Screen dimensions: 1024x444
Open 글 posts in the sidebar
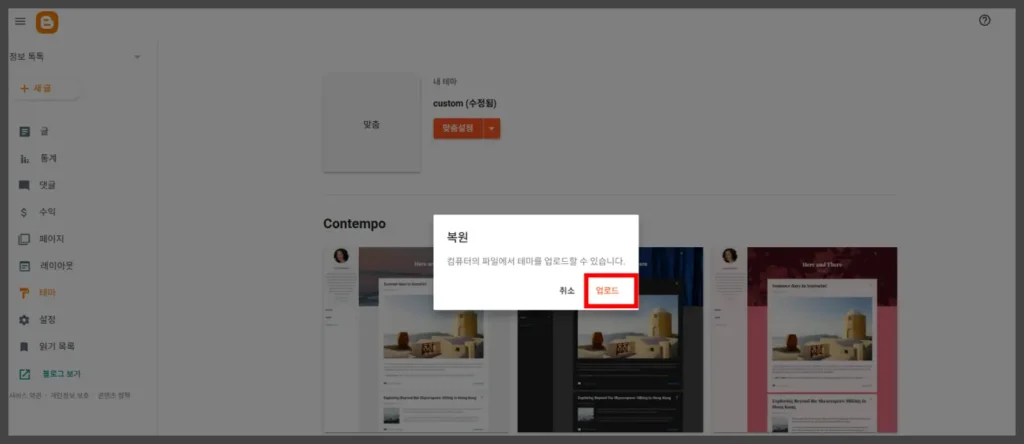click(44, 131)
